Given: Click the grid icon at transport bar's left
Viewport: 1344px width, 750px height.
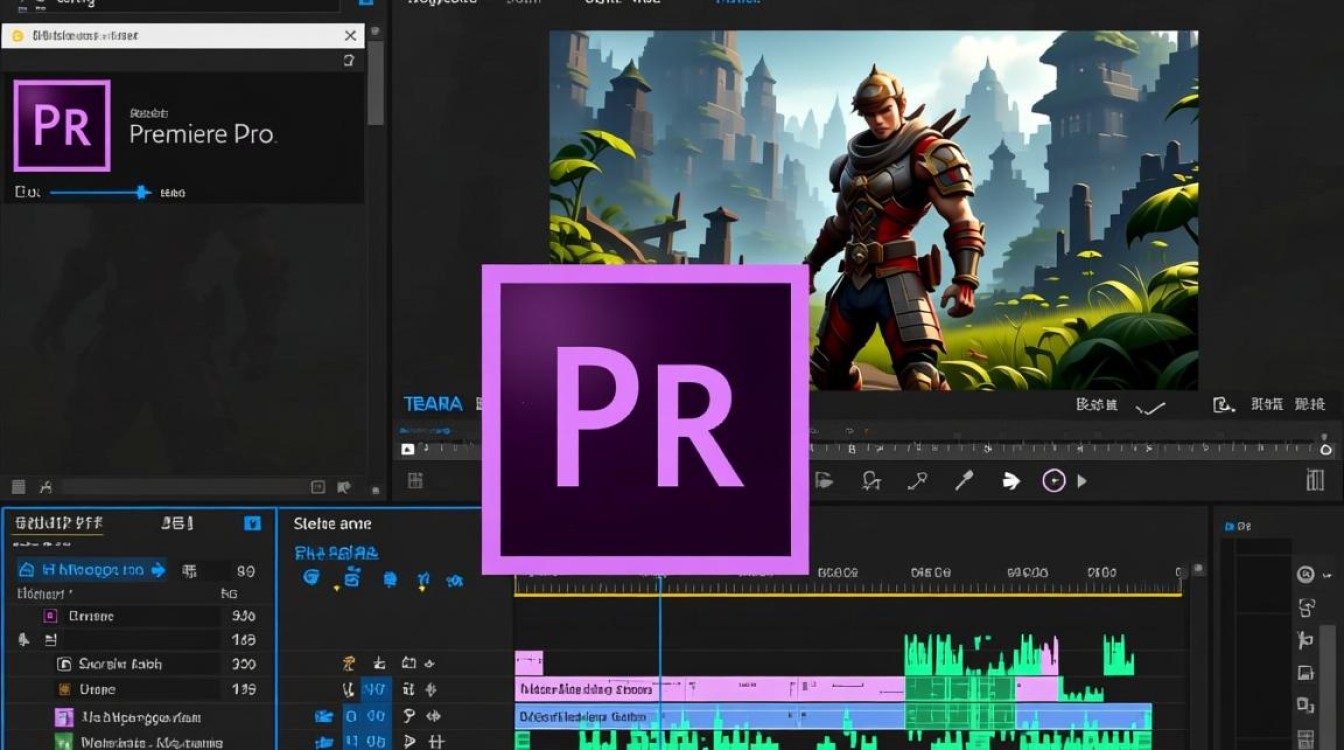Looking at the screenshot, I should [415, 481].
